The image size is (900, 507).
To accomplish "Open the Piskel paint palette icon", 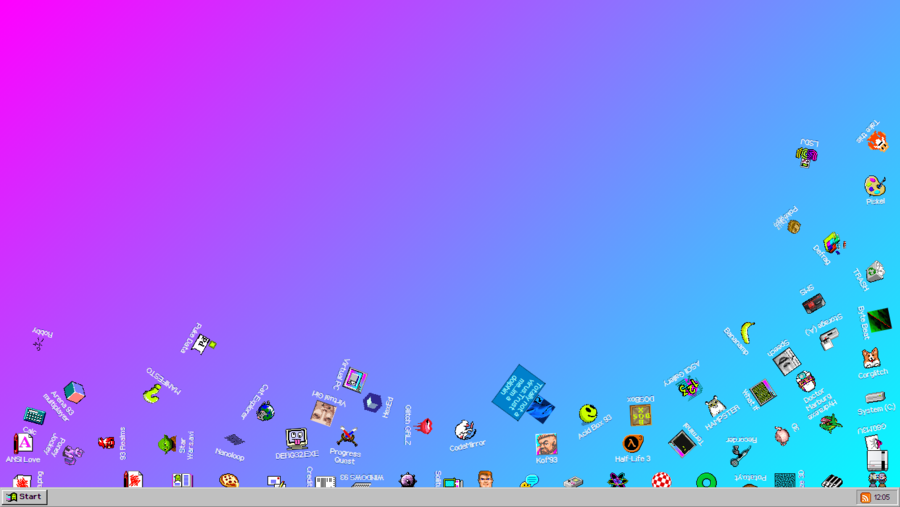I will [875, 186].
